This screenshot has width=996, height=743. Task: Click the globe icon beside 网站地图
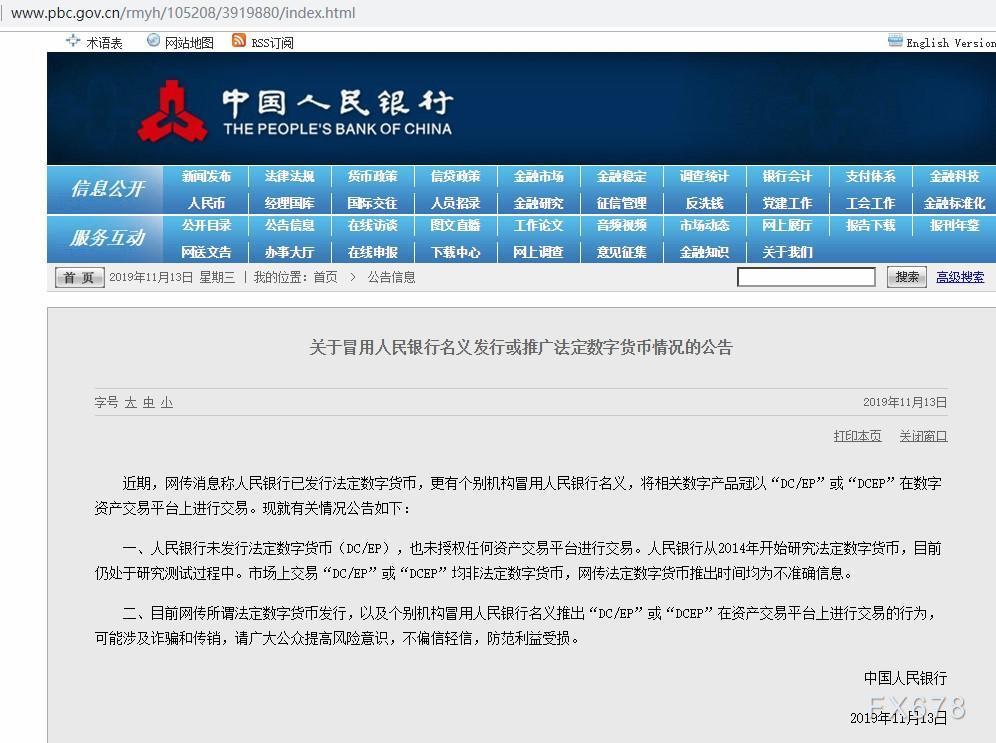pyautogui.click(x=153, y=41)
